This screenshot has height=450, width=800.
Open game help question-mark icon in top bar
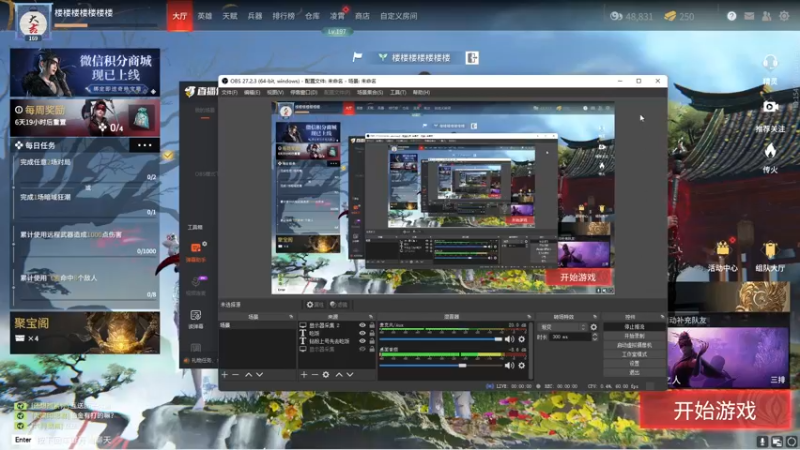(732, 16)
